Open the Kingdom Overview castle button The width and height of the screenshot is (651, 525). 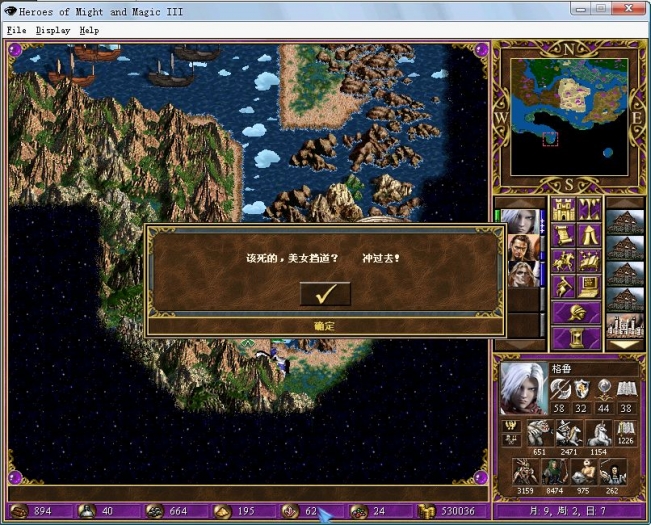(x=563, y=209)
